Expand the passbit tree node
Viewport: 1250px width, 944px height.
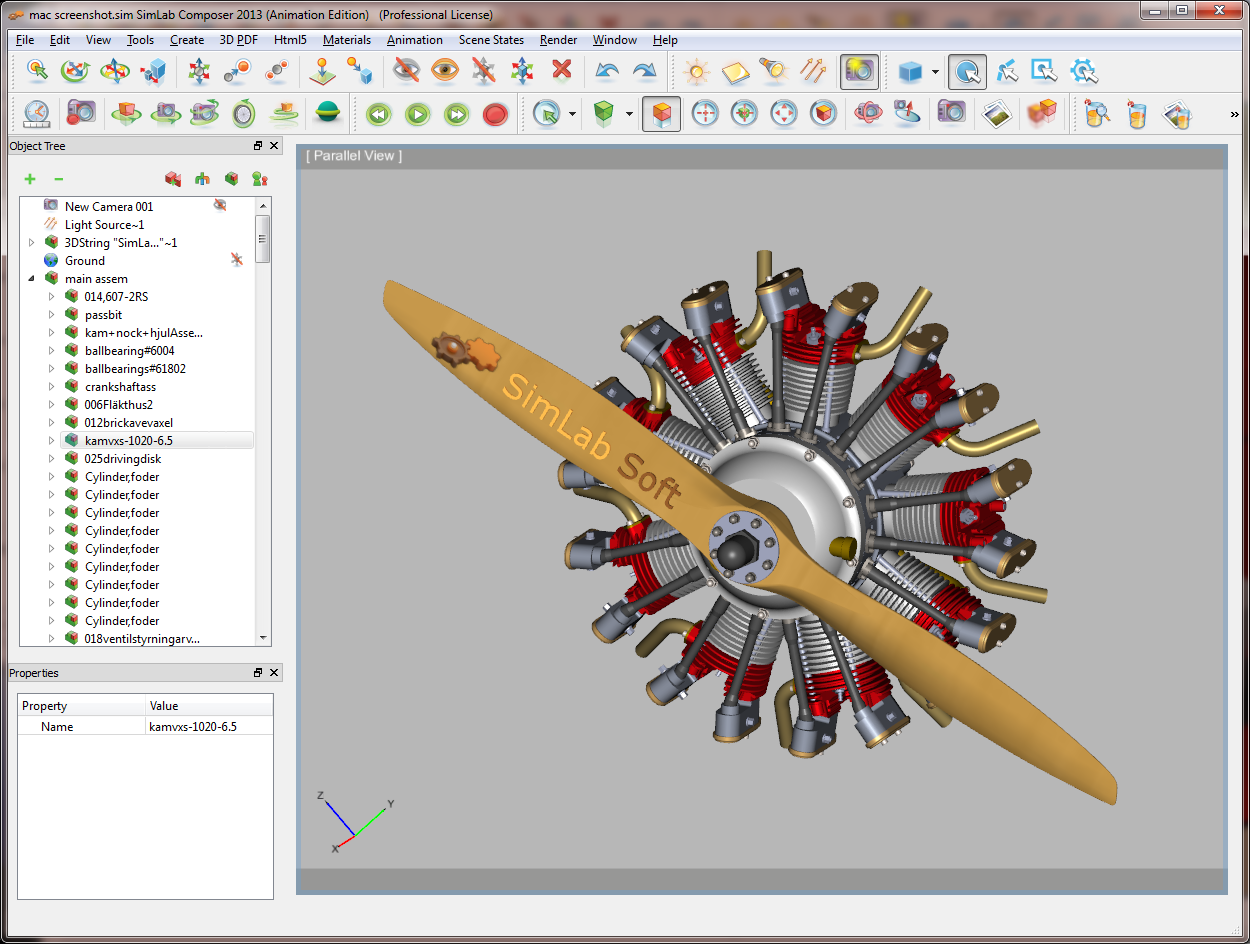pyautogui.click(x=52, y=314)
